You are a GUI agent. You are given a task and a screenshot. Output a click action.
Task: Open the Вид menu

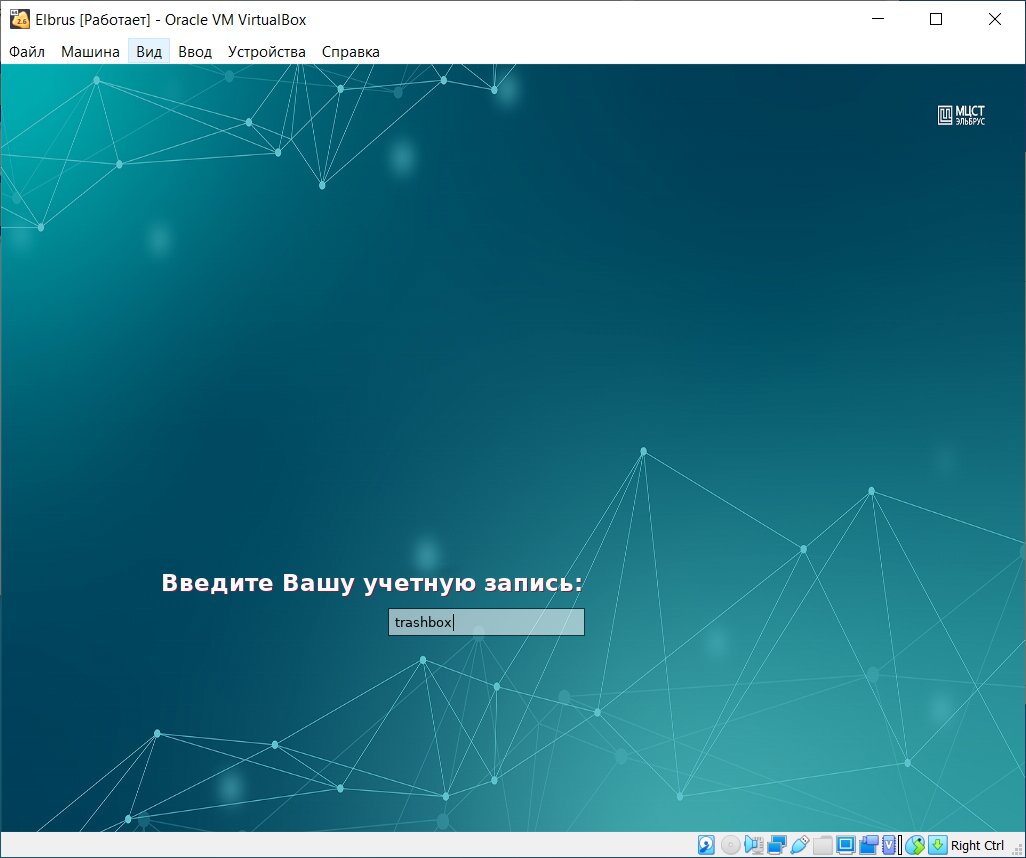[149, 52]
